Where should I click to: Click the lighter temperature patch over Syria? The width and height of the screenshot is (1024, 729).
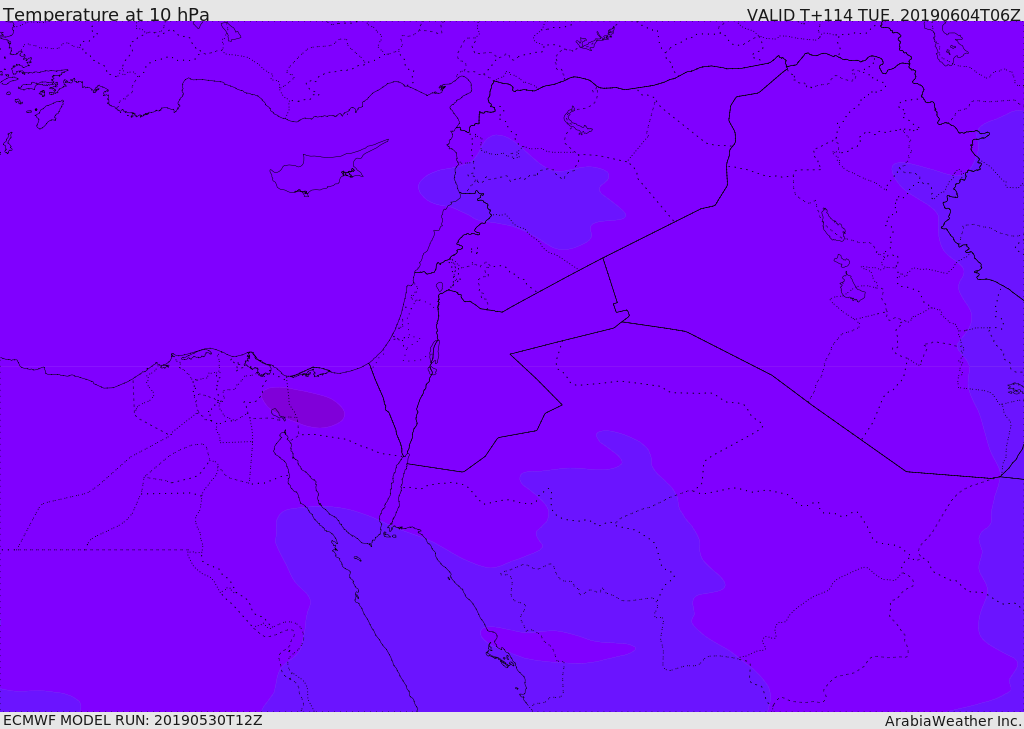coord(522,194)
